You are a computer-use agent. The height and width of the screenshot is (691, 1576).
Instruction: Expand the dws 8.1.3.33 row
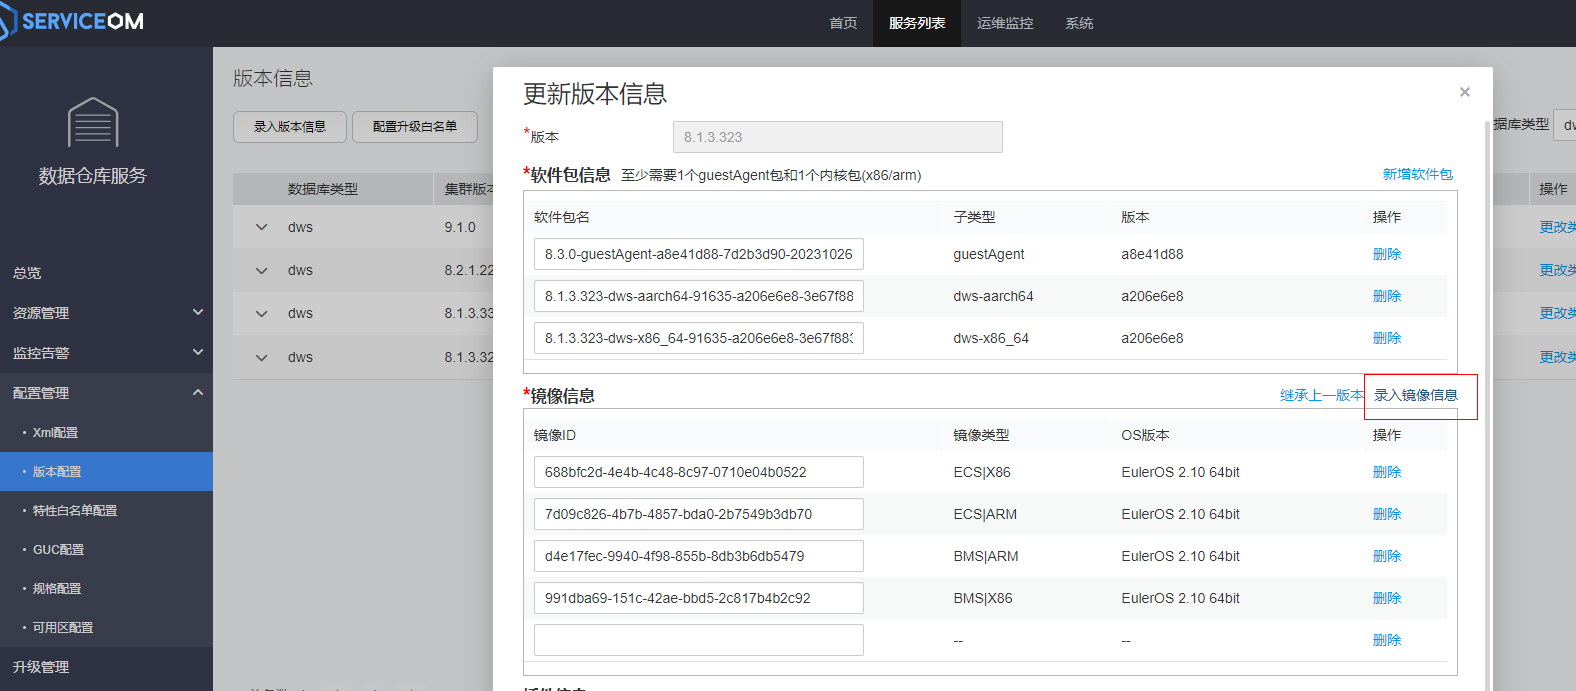coord(262,313)
